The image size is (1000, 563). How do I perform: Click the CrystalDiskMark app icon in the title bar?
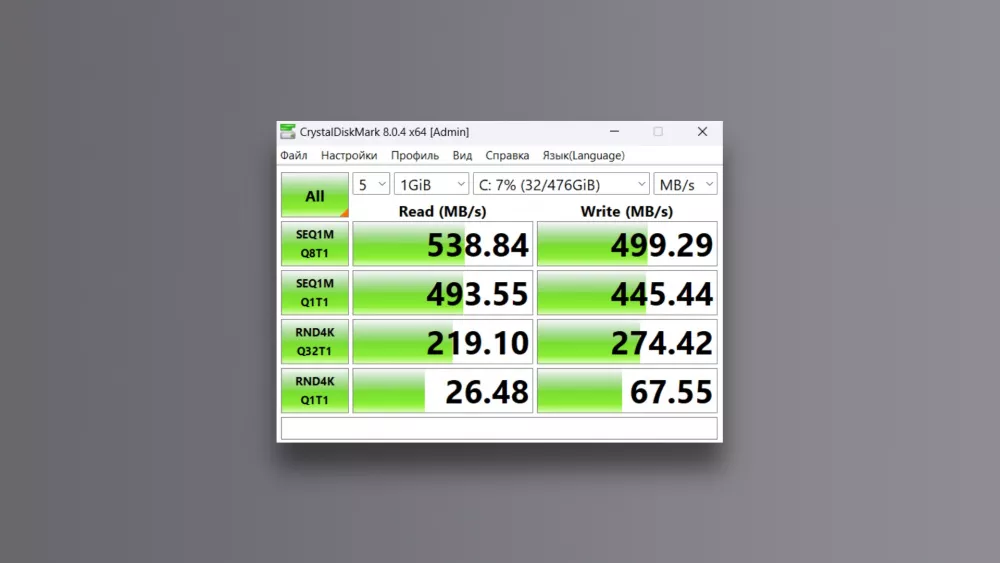coord(288,132)
